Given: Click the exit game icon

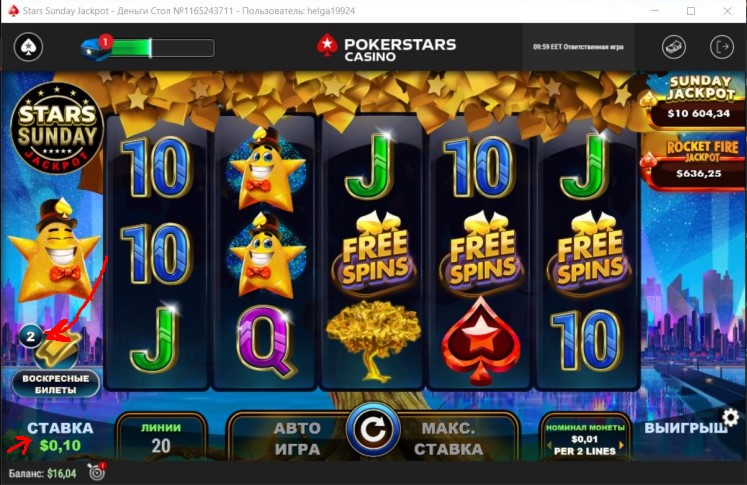Looking at the screenshot, I should (x=722, y=47).
